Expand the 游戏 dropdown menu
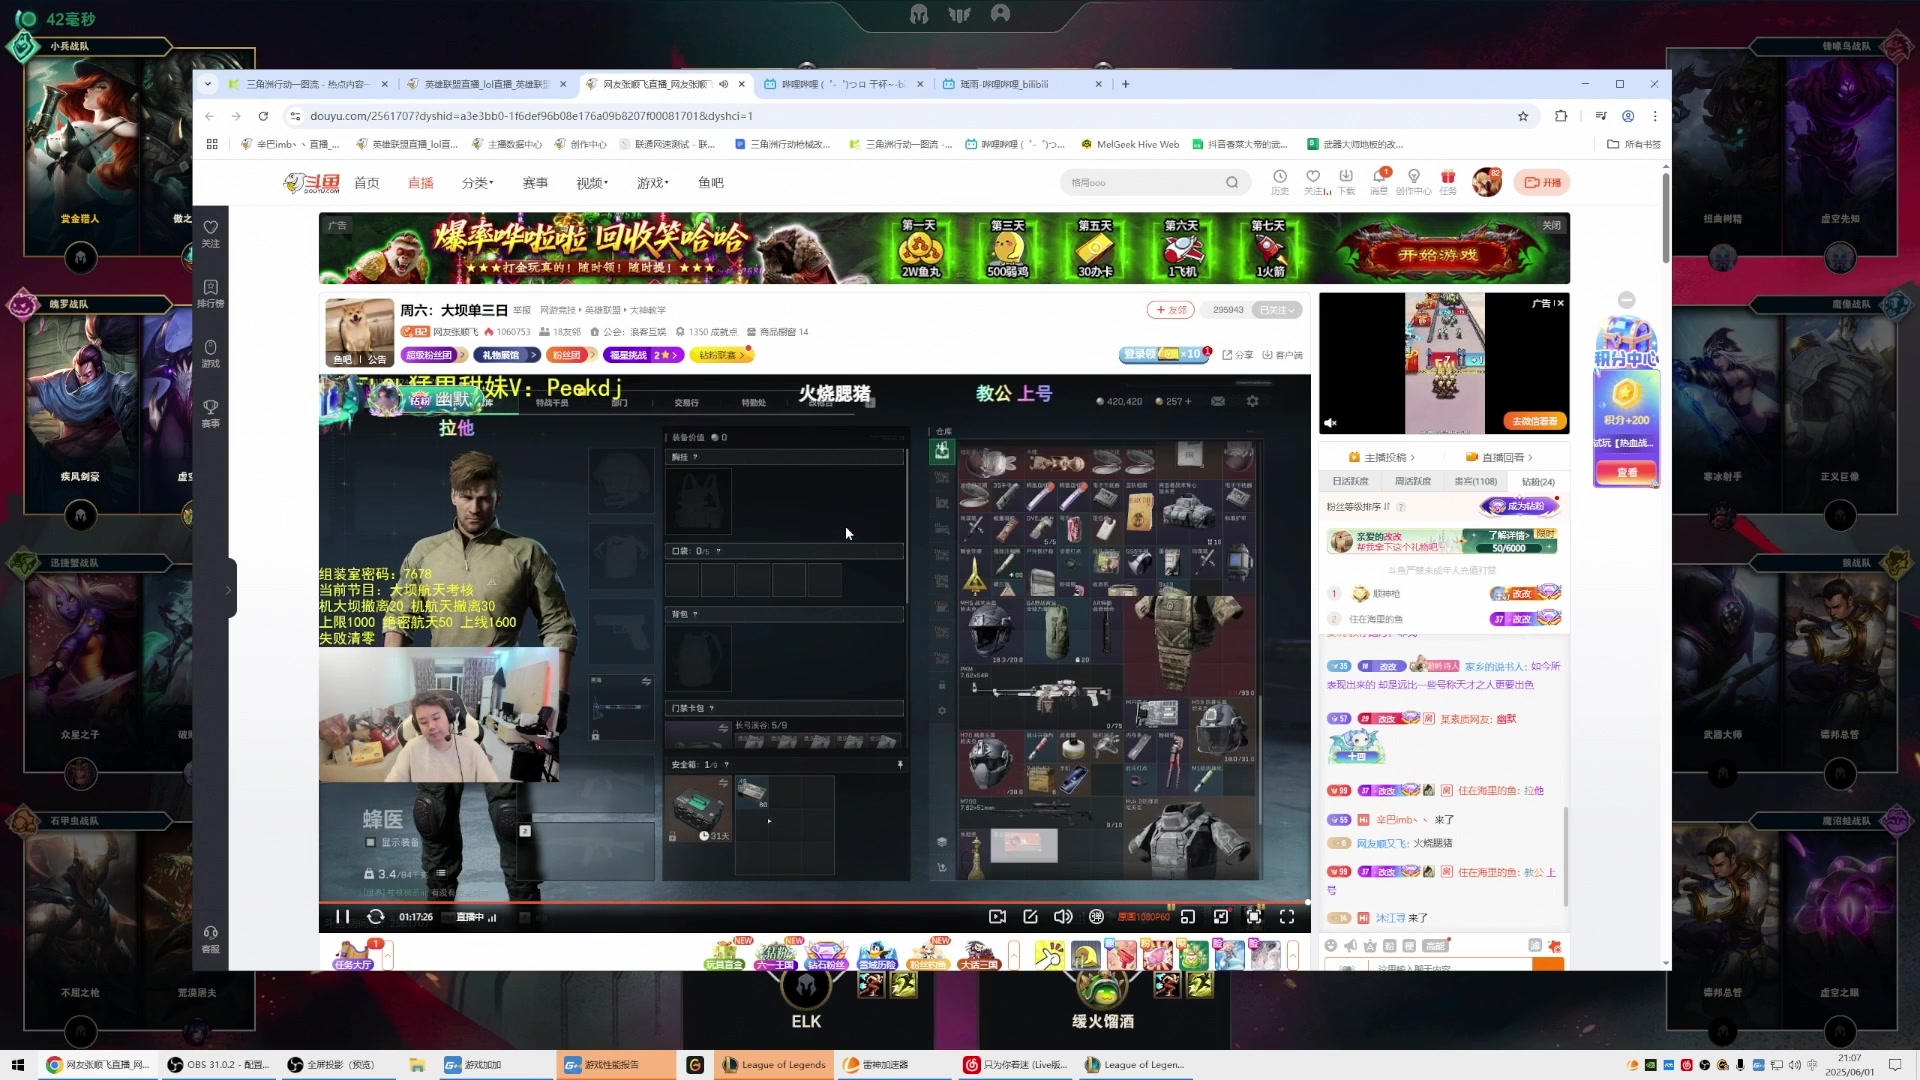1920x1080 pixels. tap(653, 183)
